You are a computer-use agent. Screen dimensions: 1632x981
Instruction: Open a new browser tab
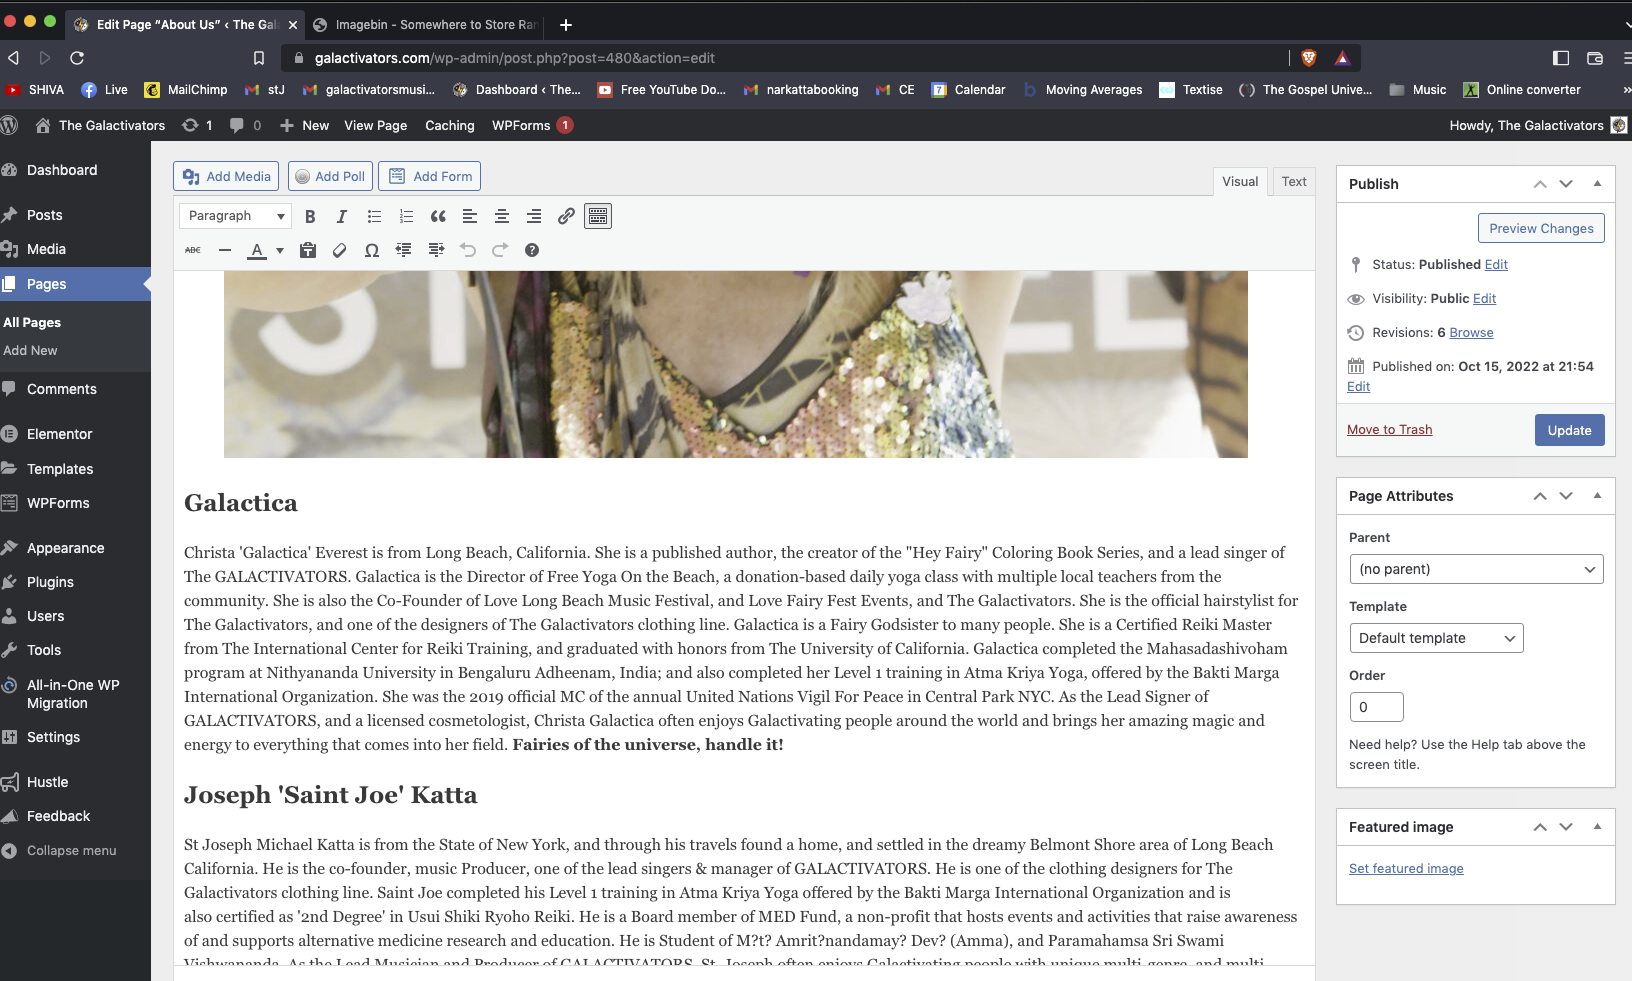pyautogui.click(x=566, y=24)
